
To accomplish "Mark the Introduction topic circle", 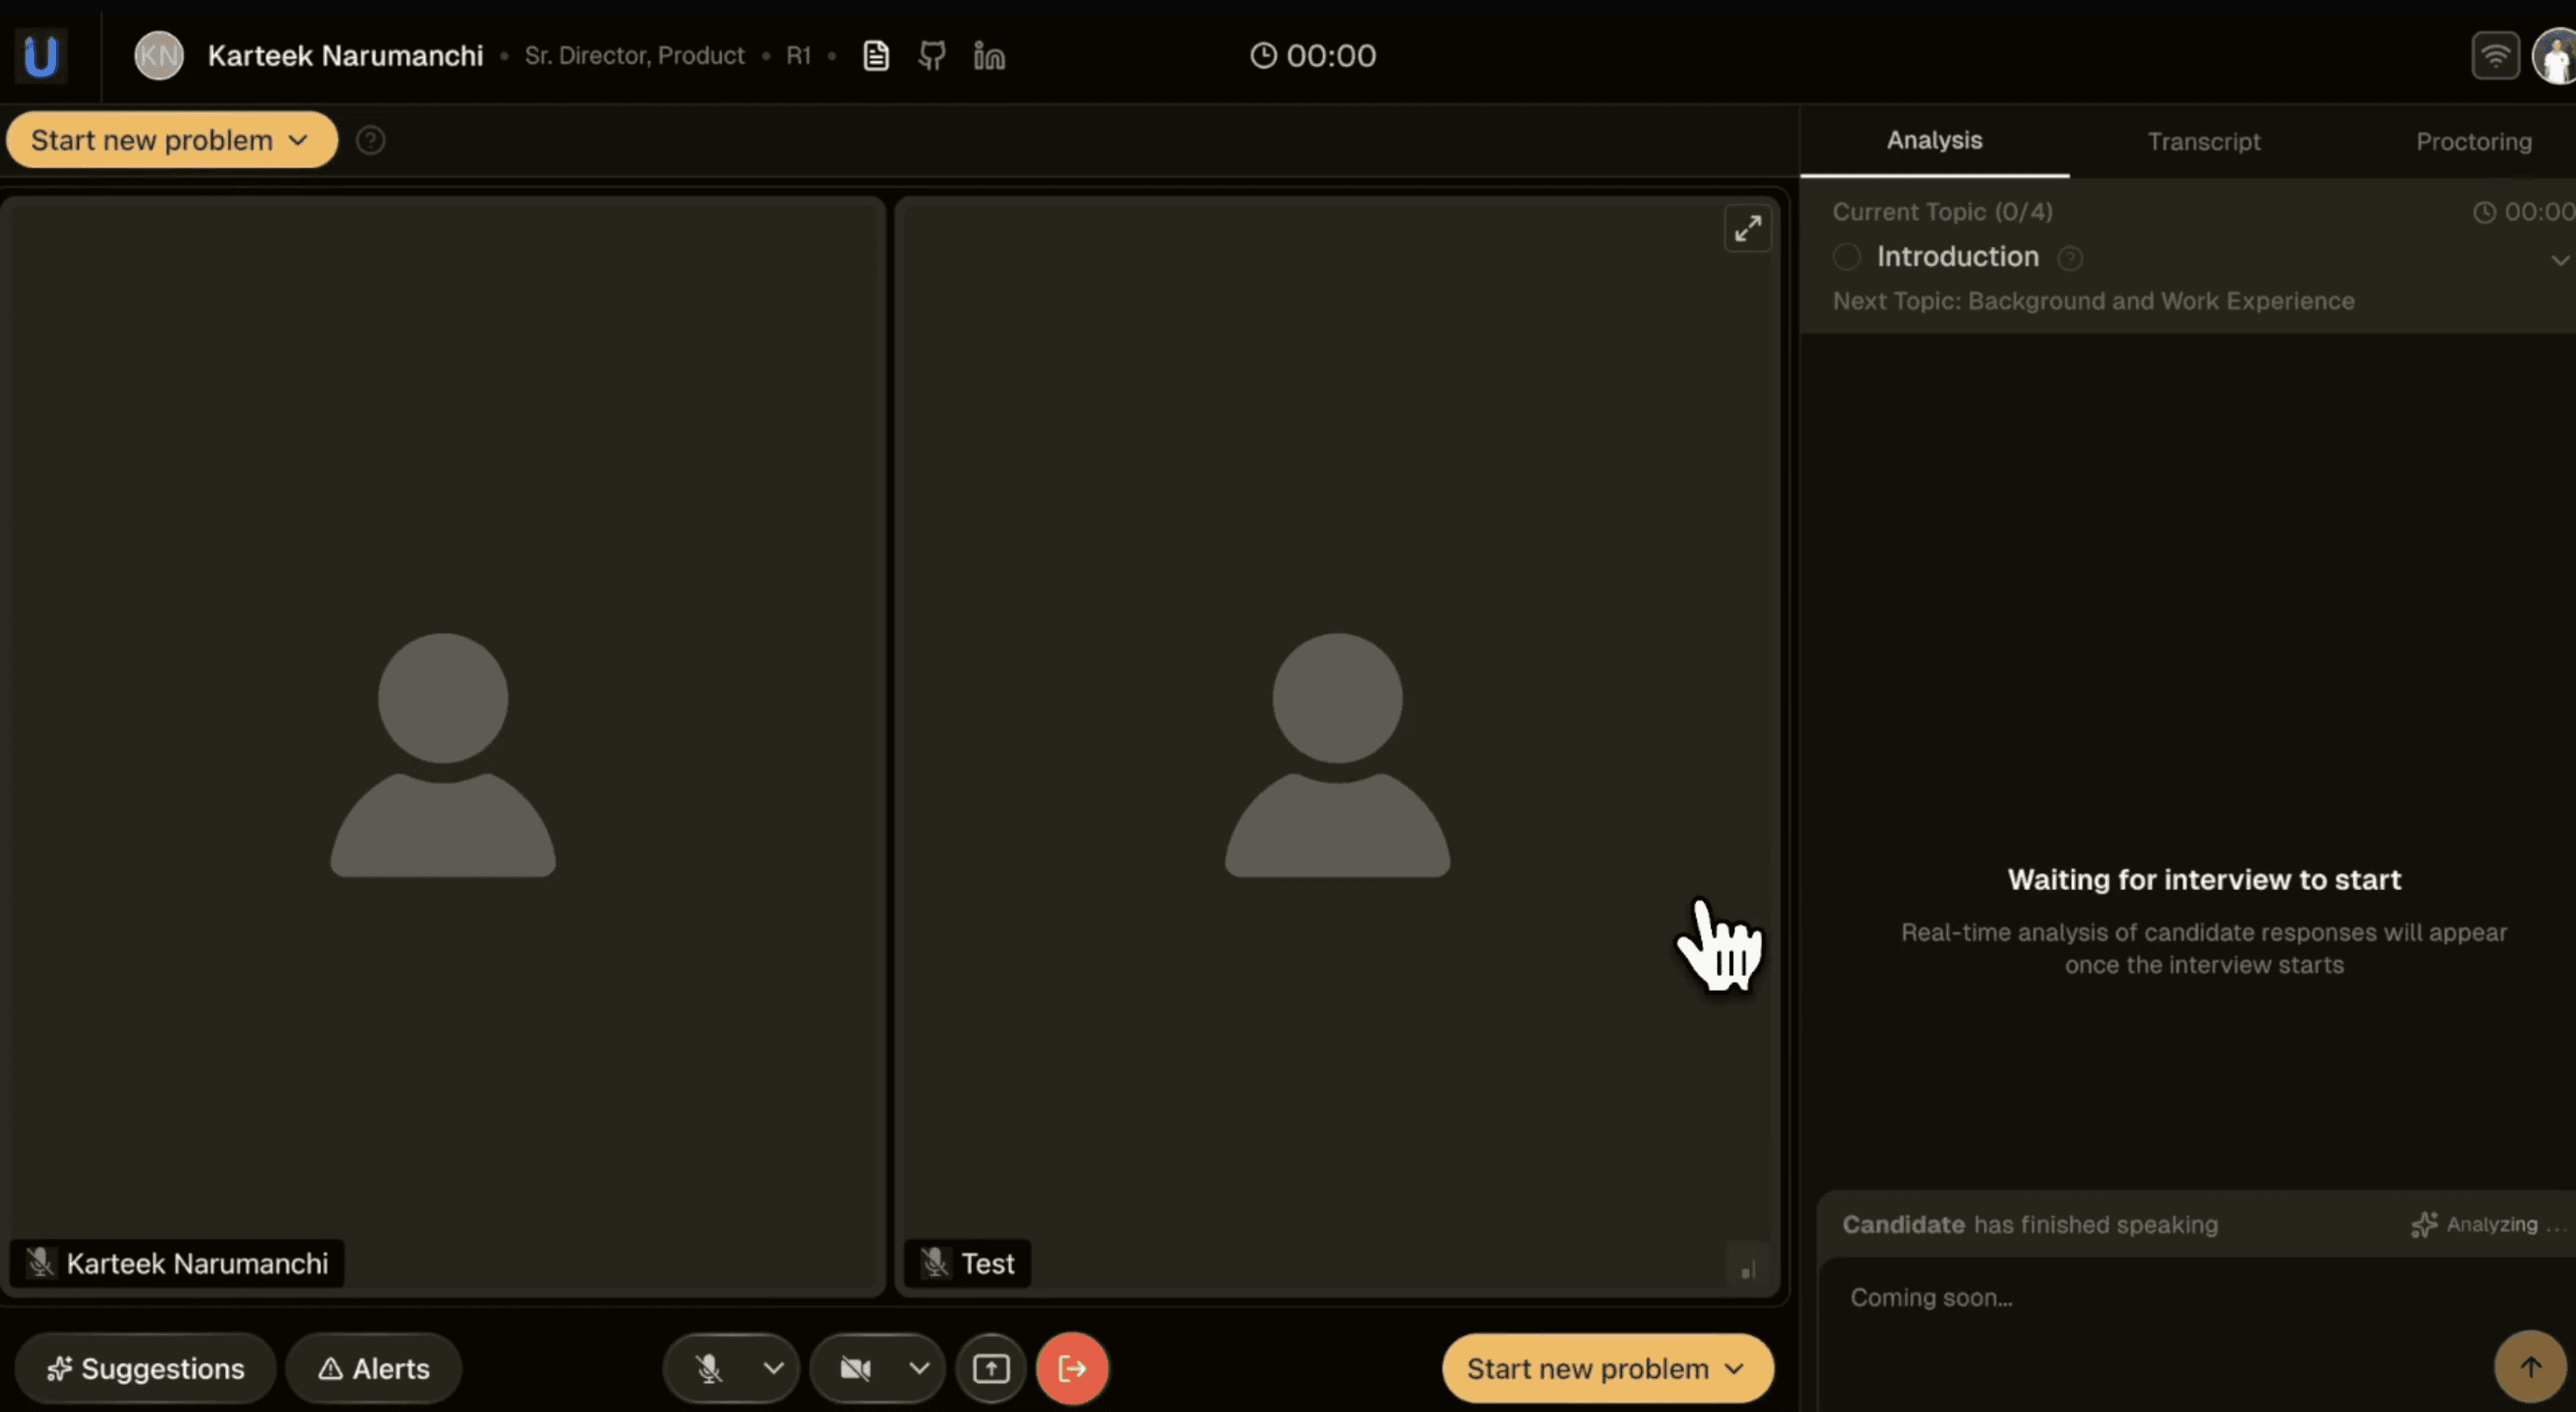I will click(x=1847, y=257).
